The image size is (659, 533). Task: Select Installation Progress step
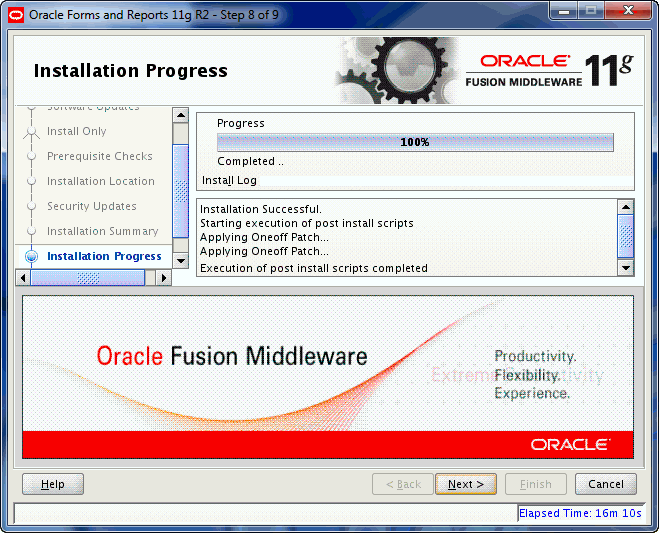coord(104,256)
